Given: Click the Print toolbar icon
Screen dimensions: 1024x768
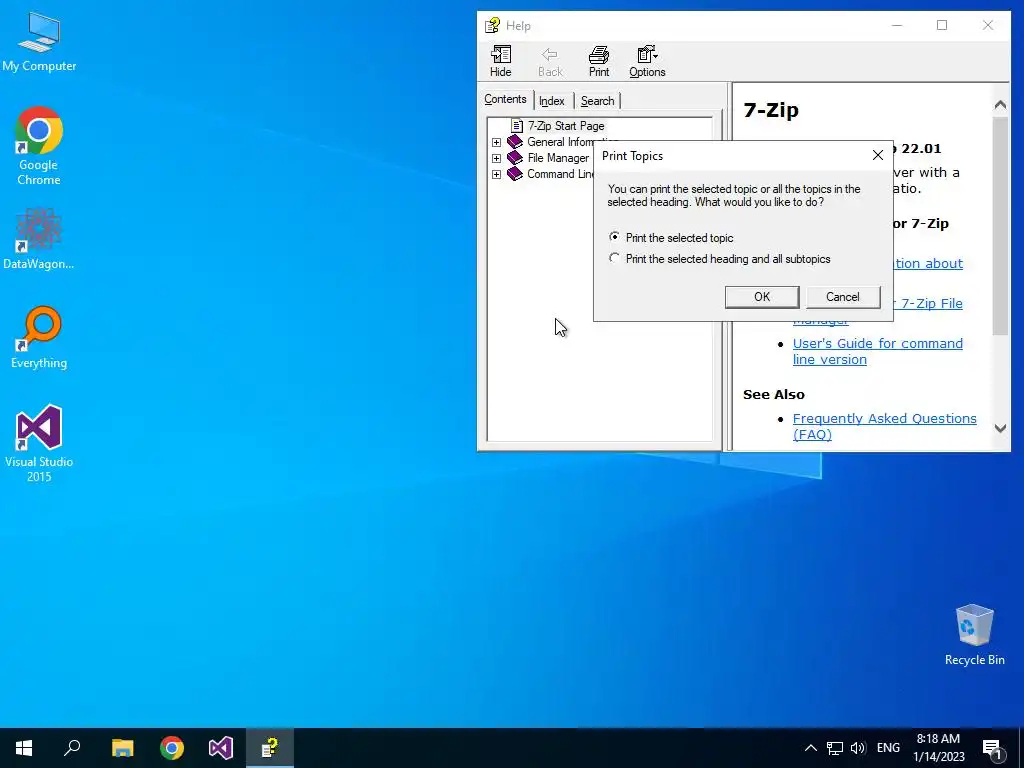Looking at the screenshot, I should click(x=599, y=61).
